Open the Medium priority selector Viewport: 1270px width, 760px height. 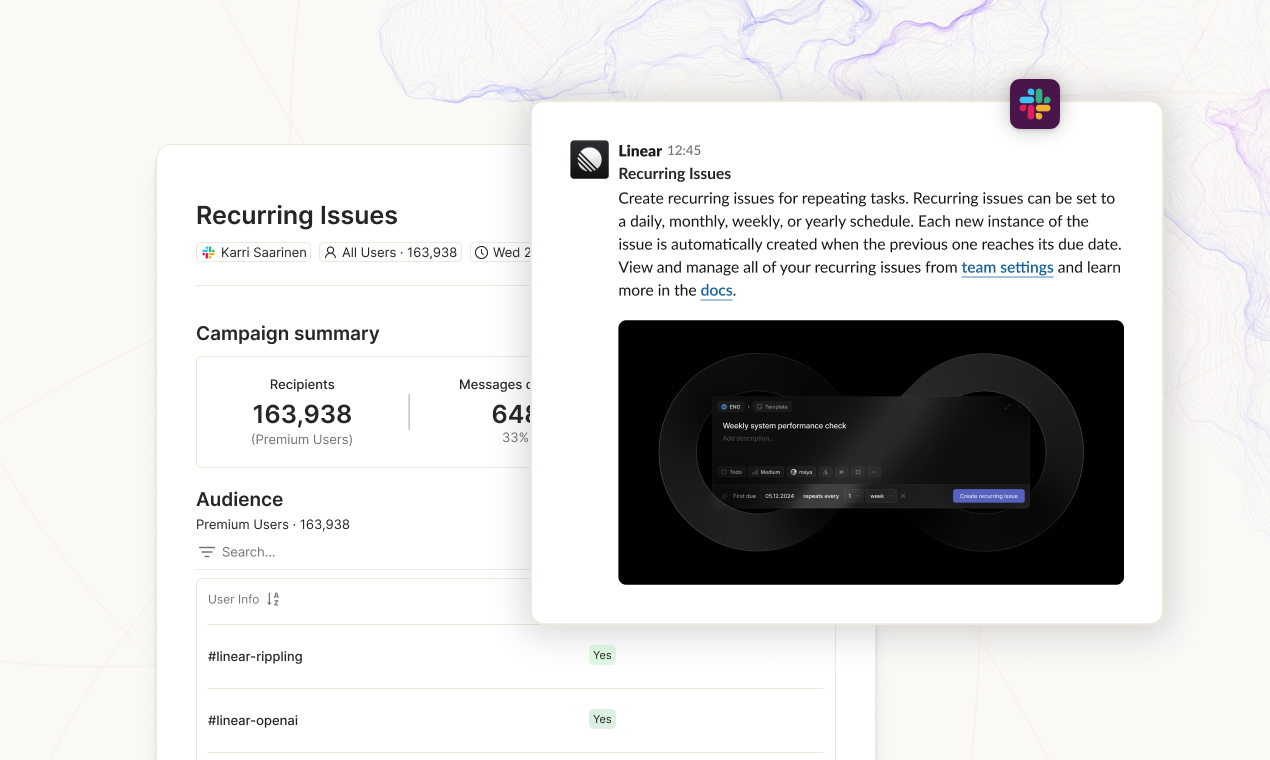tap(765, 472)
